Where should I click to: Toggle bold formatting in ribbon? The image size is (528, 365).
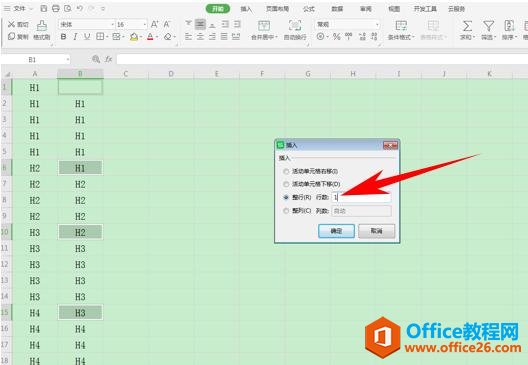63,37
